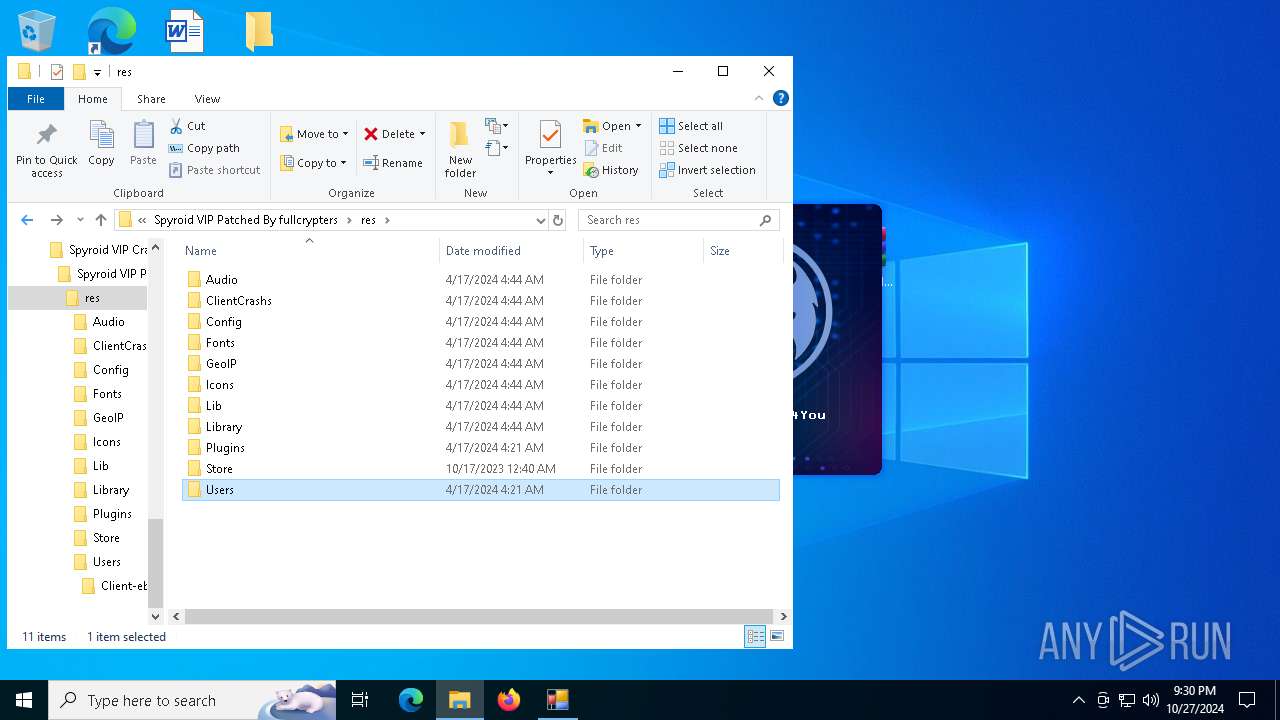Image resolution: width=1280 pixels, height=720 pixels.
Task: Open the Delete dropdown arrow
Action: (422, 134)
